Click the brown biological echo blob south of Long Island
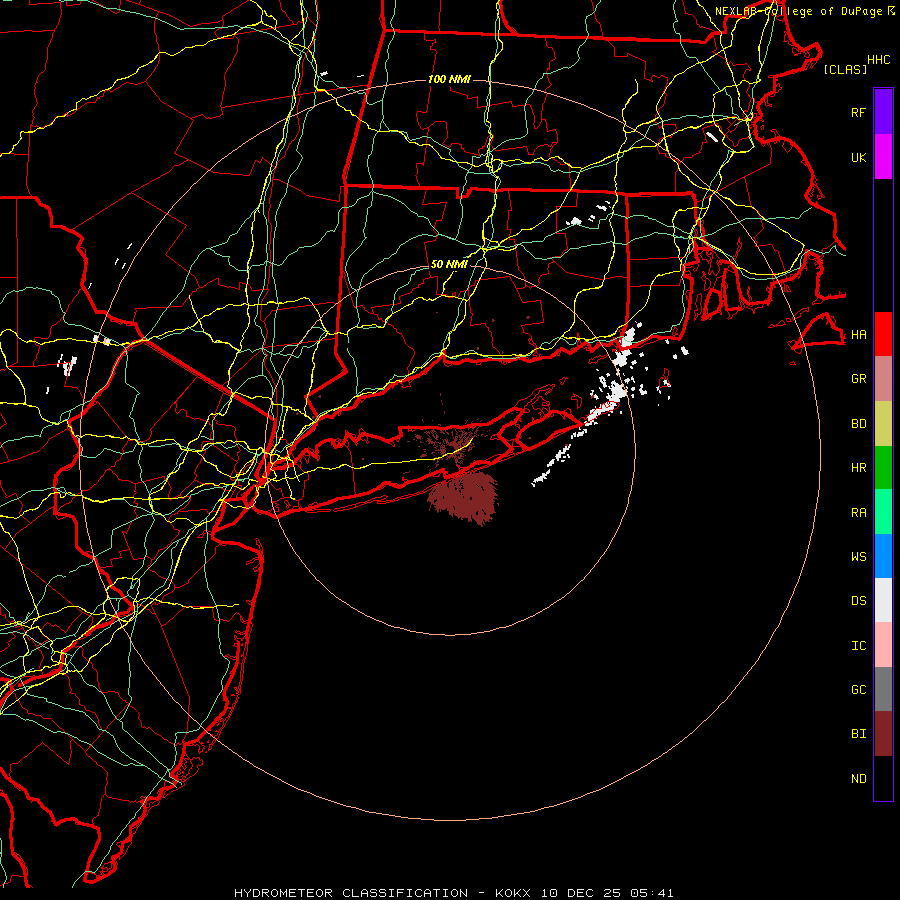The image size is (900, 900). coord(464,497)
